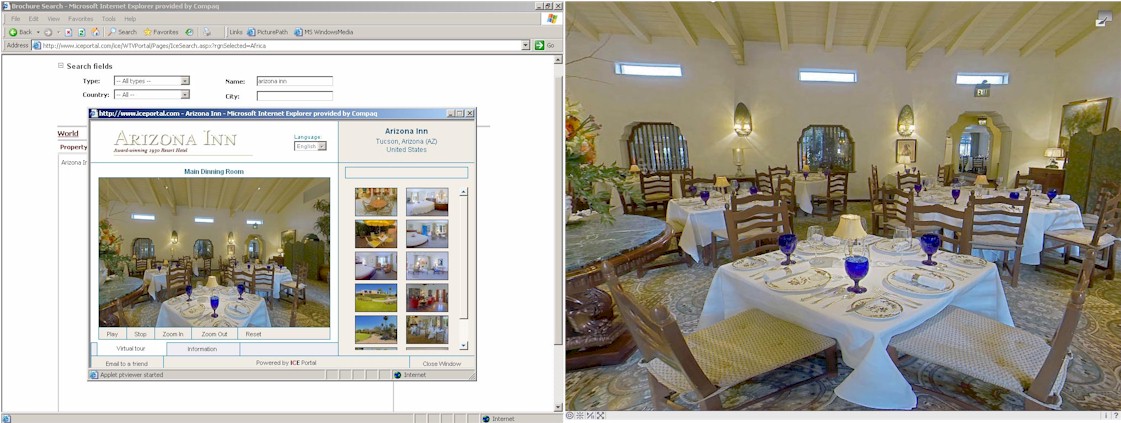Click the main page scrollbar down arrow

pos(559,407)
